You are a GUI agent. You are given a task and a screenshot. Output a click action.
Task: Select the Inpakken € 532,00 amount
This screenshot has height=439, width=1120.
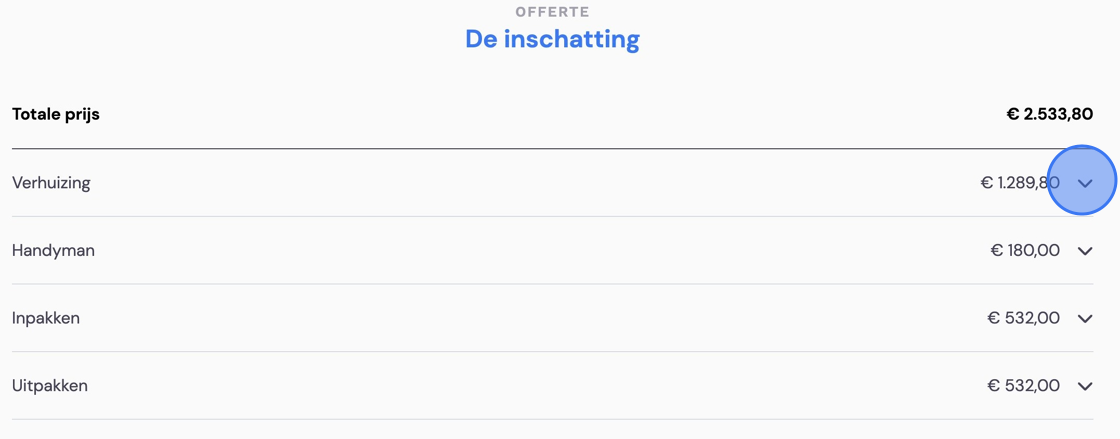[x=1024, y=318]
